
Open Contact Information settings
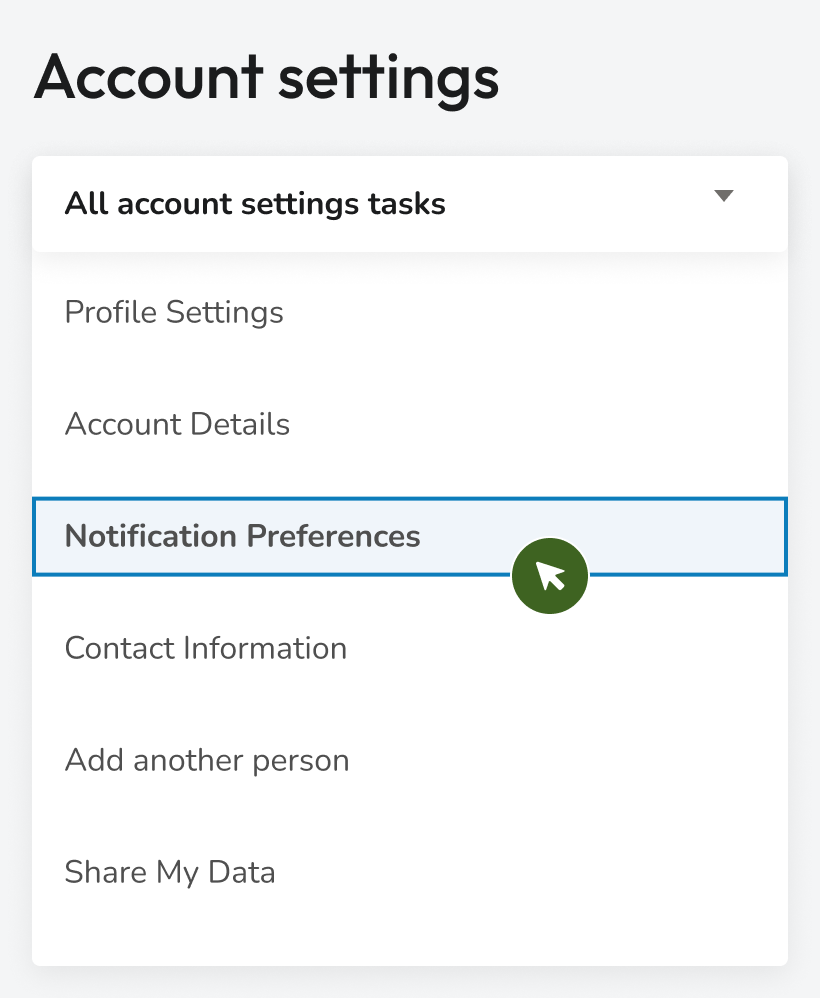[205, 648]
